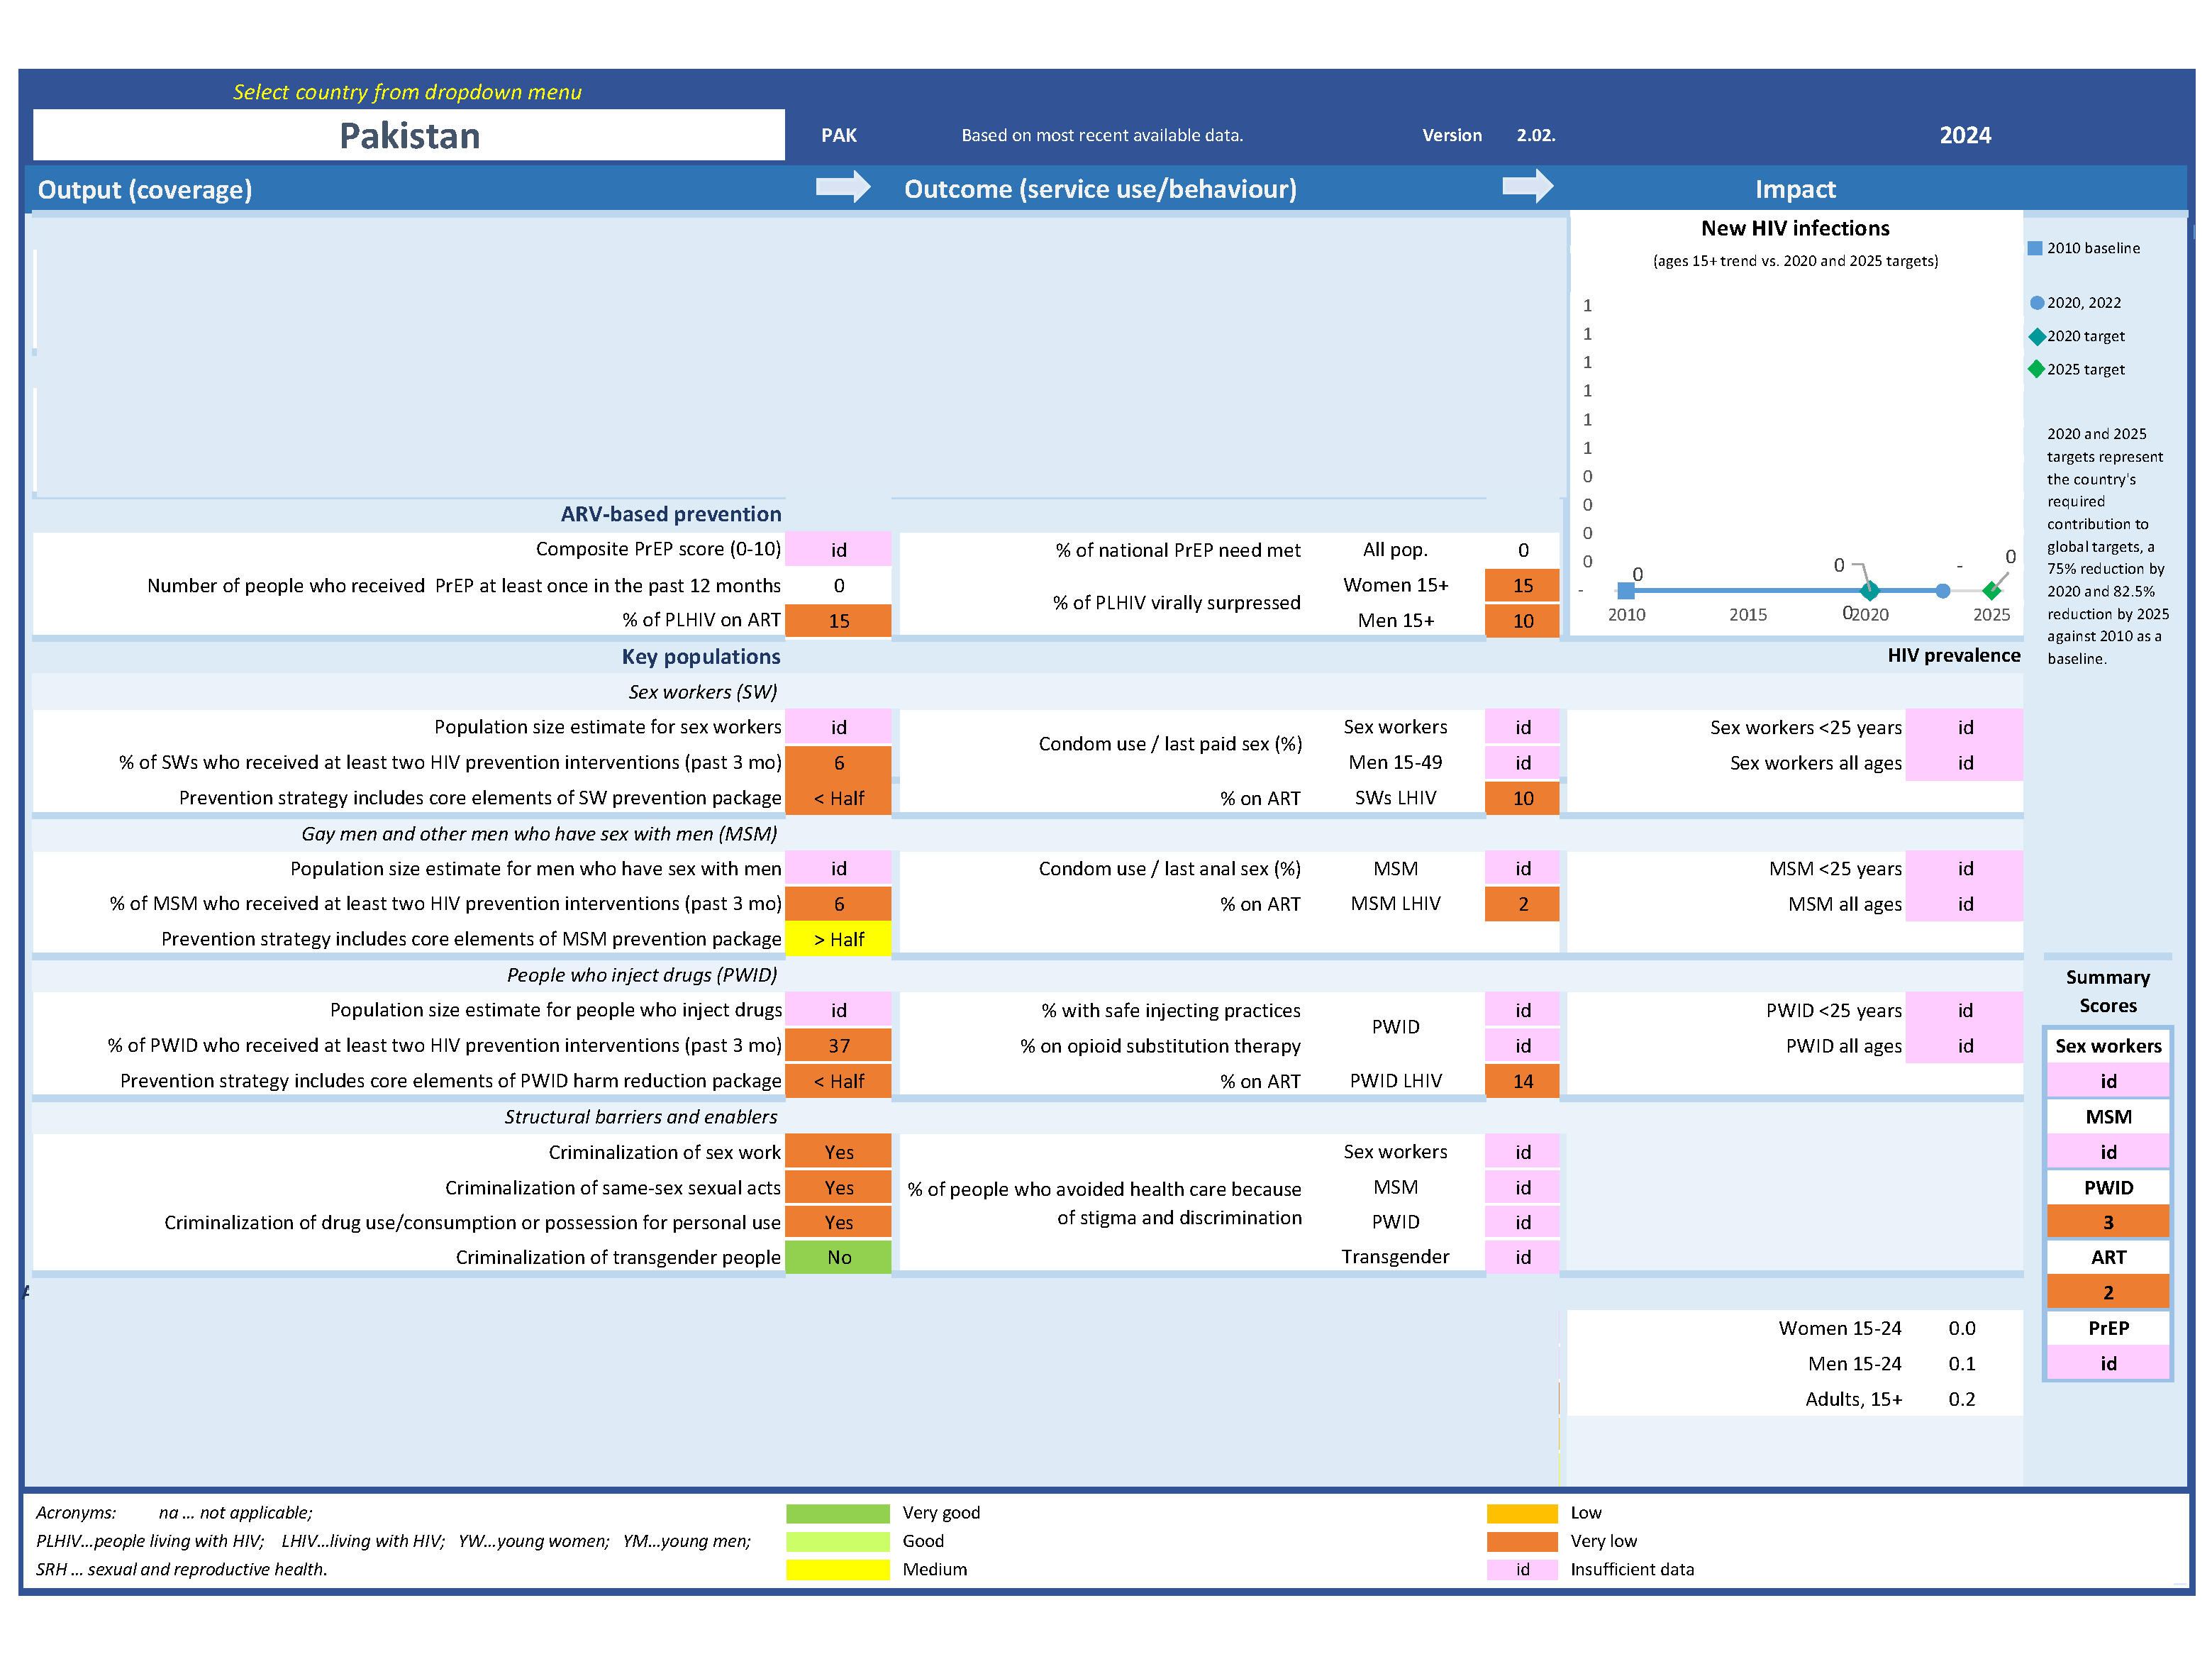Screen dimensions: 2212x1659
Task: Select PWID all ages prevalence 'id' cell
Action: [x=1964, y=1045]
